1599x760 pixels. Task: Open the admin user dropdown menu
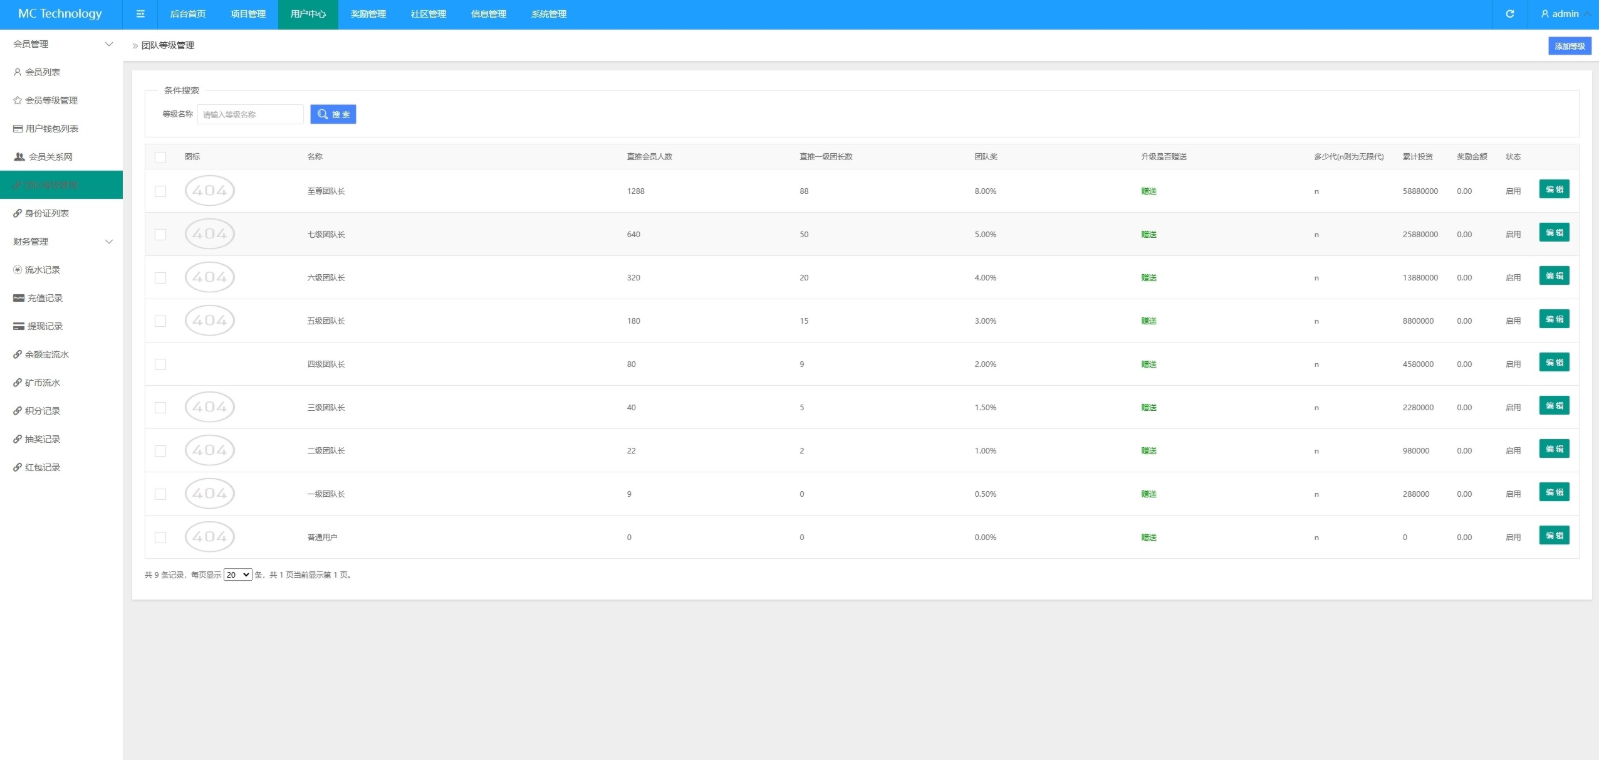[1564, 14]
